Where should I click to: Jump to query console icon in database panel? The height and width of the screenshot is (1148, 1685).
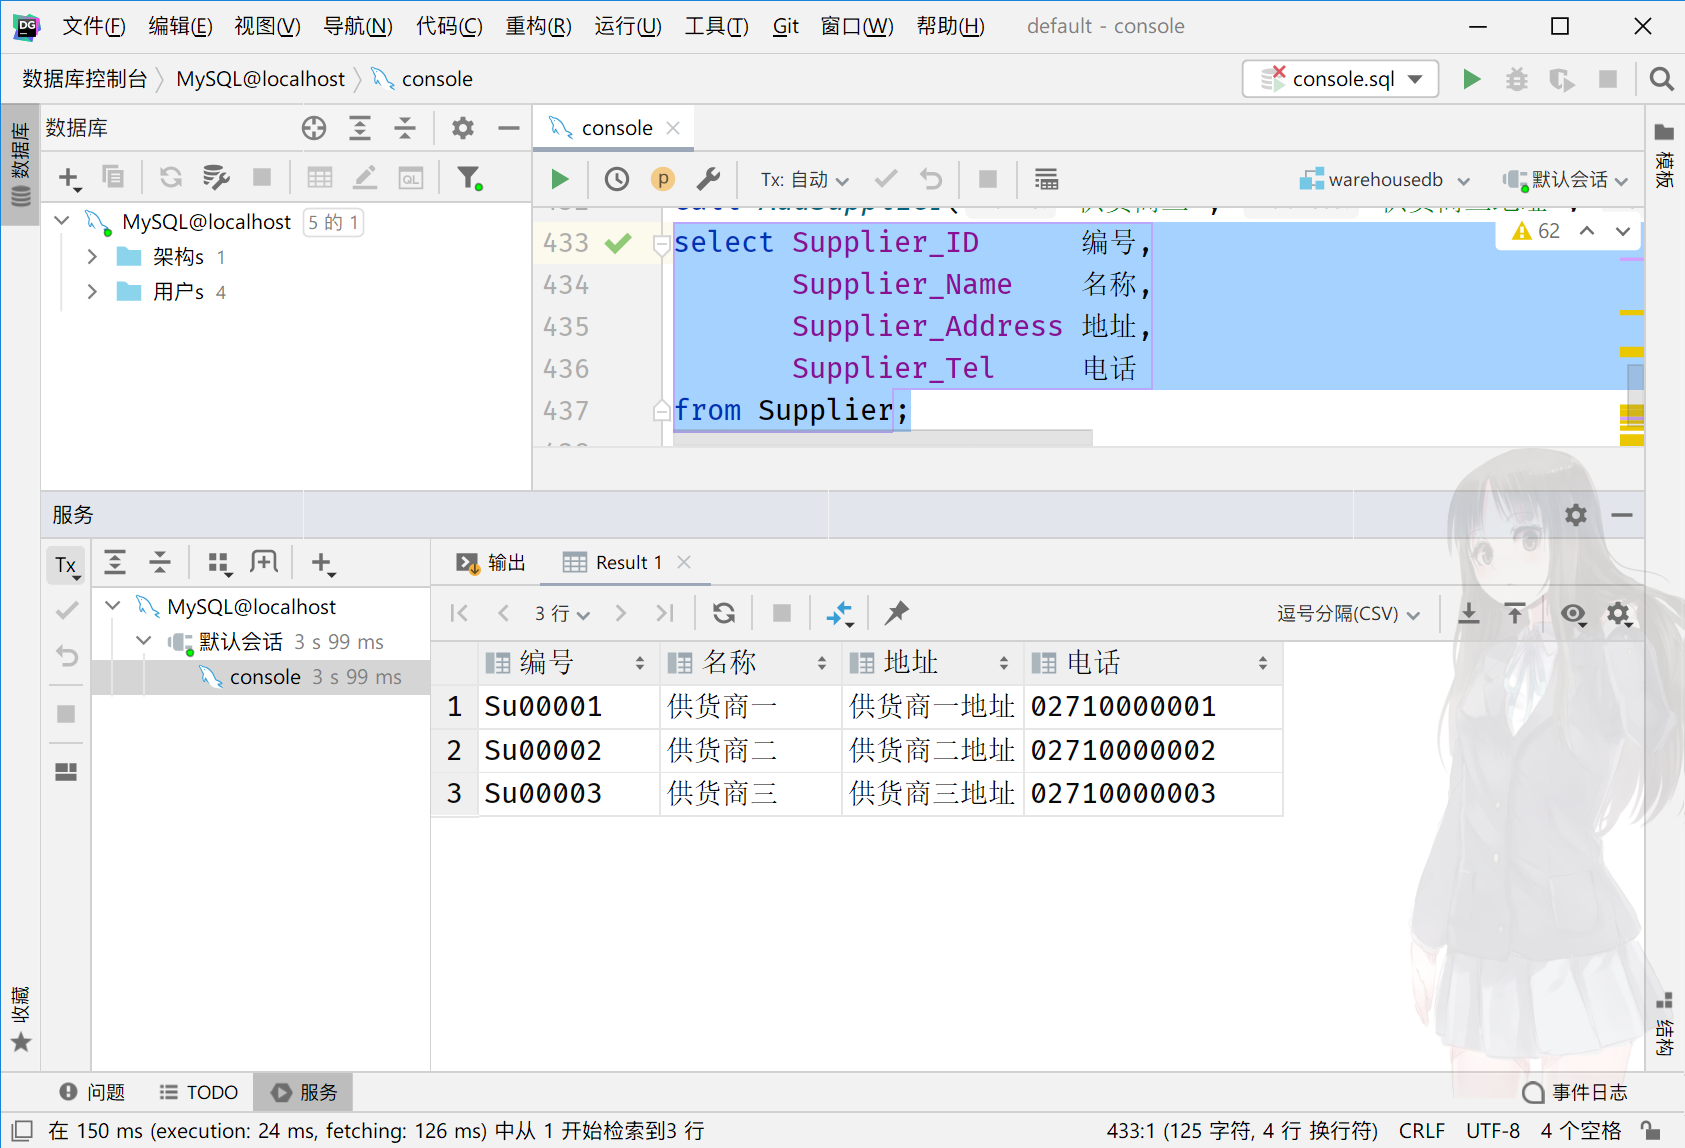411,178
